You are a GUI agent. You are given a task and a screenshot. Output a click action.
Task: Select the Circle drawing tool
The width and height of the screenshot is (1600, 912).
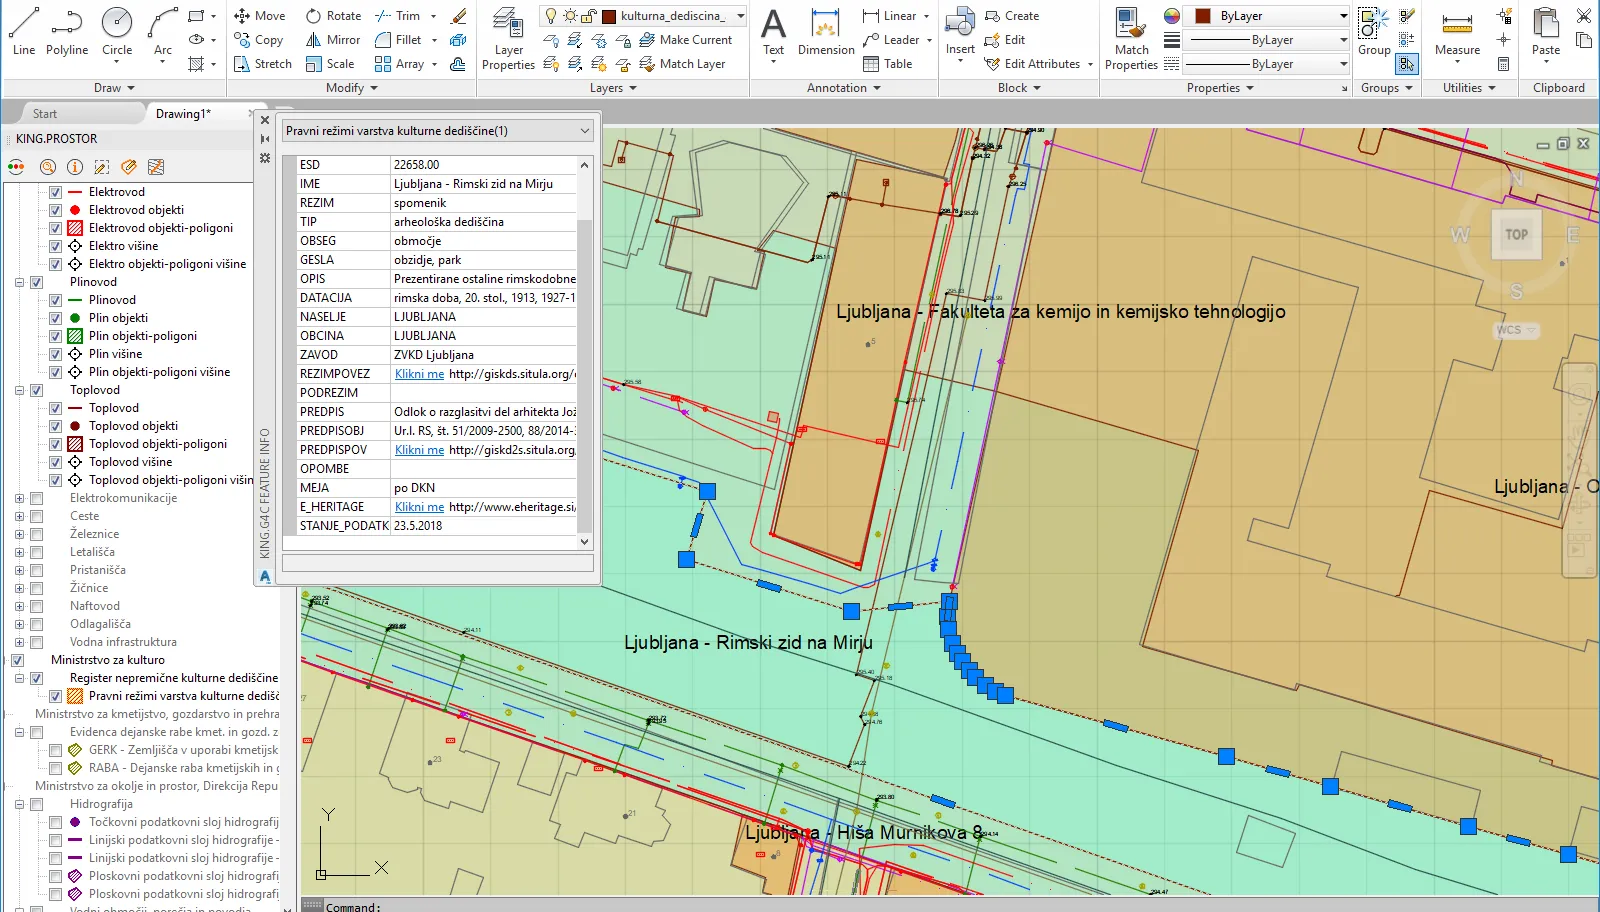(117, 31)
